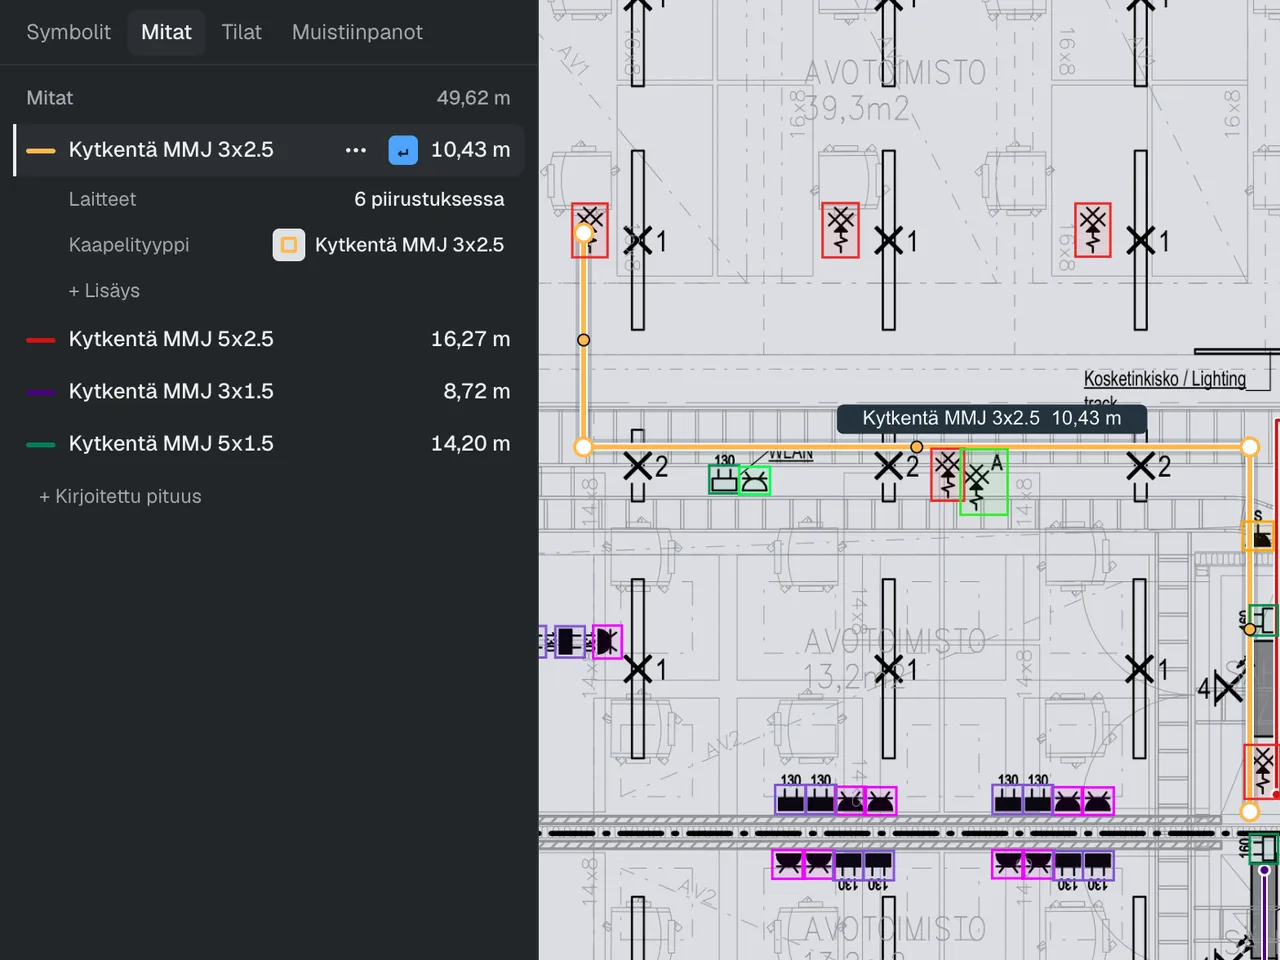Viewport: 1280px width, 960px height.
Task: Select the red-boxed symbol at cable start point
Action: [590, 231]
